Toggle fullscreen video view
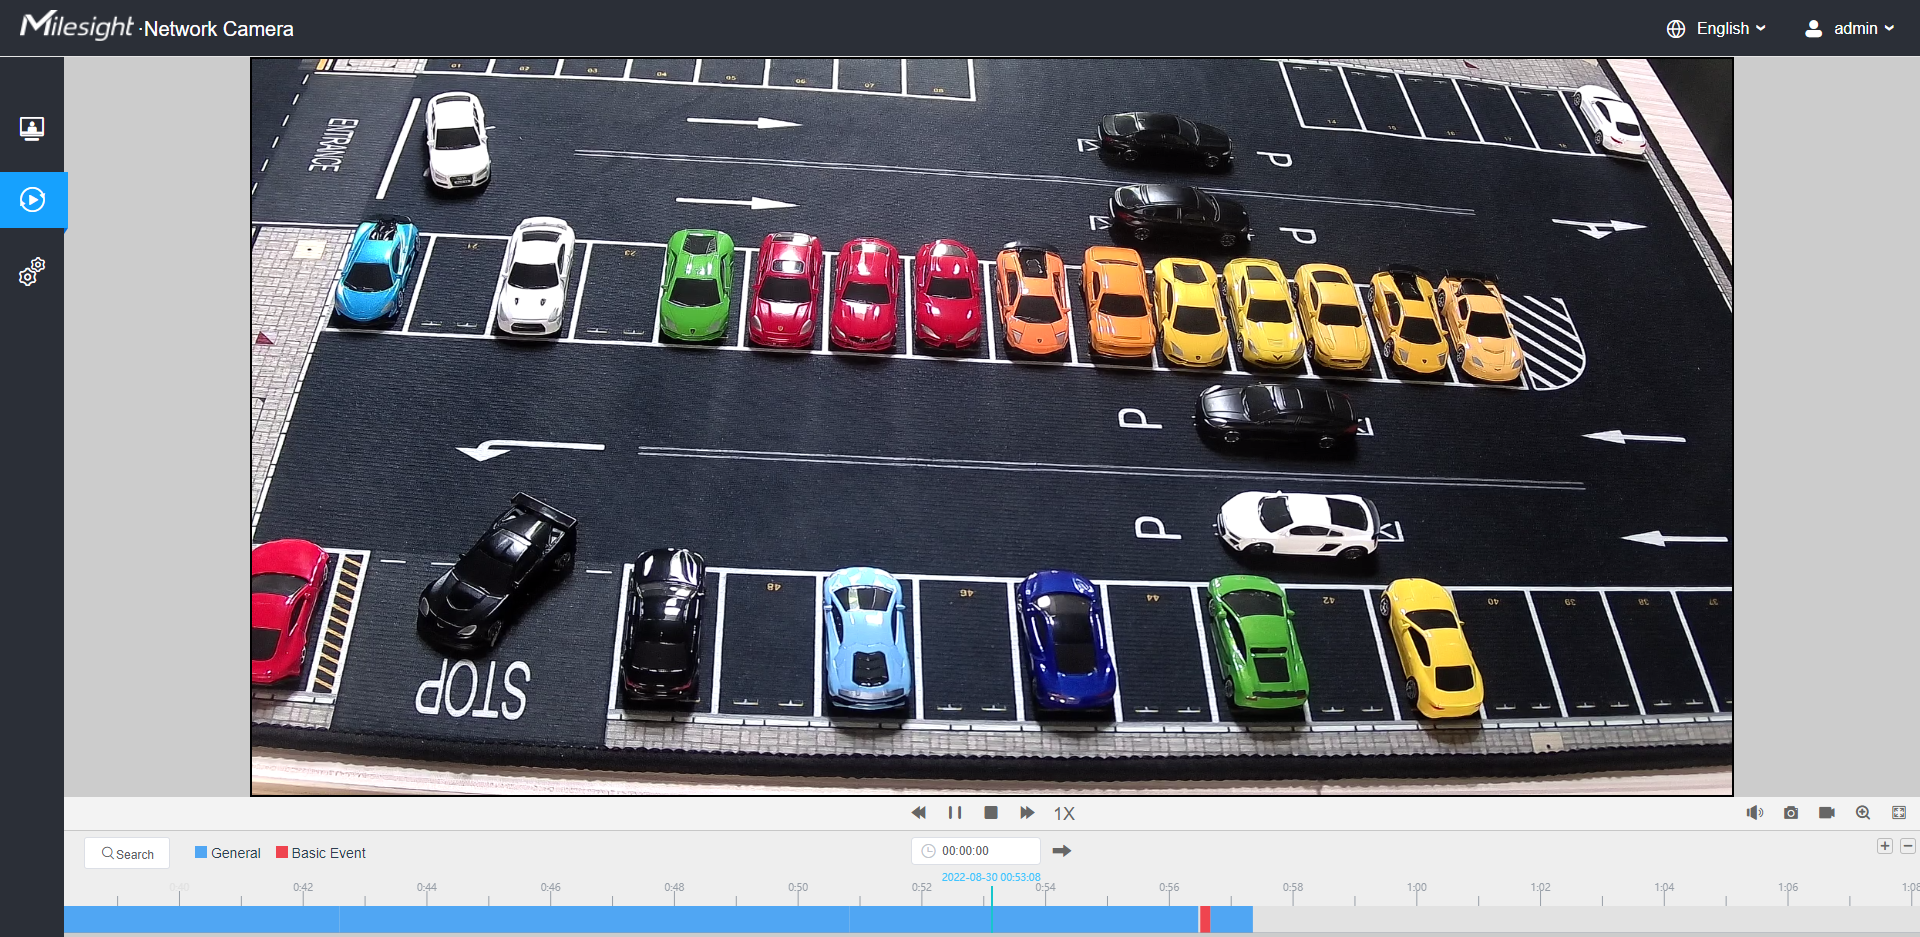Viewport: 1920px width, 937px height. coord(1899,813)
